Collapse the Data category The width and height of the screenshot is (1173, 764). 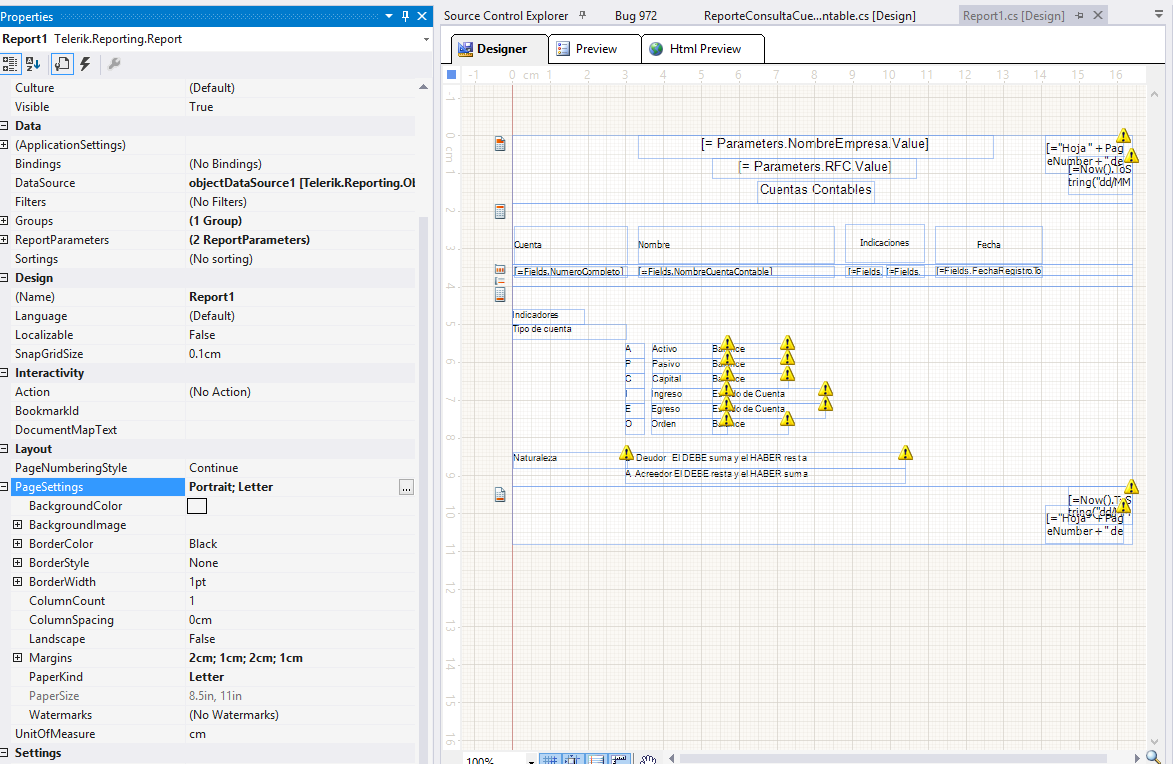4,126
